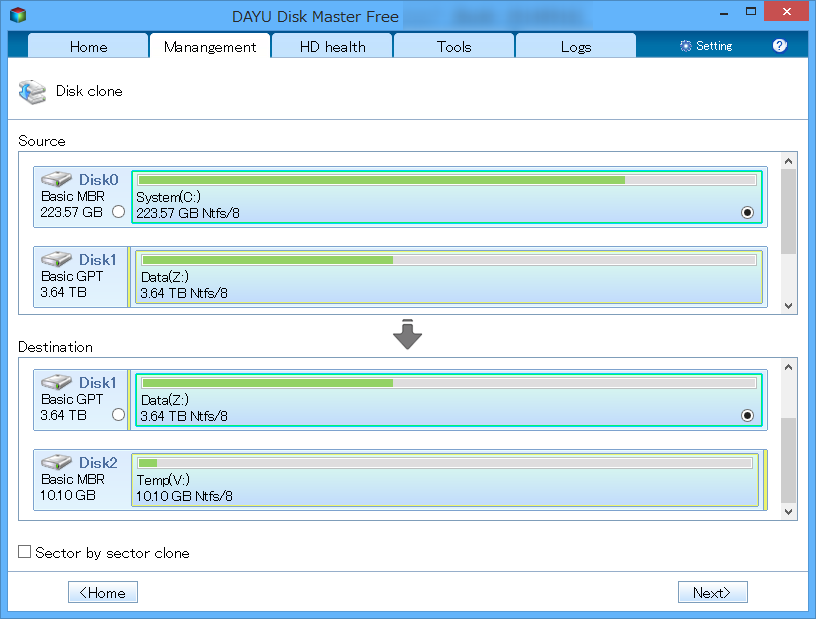
Task: Click the Disk0 drive icon in Source
Action: pos(56,179)
